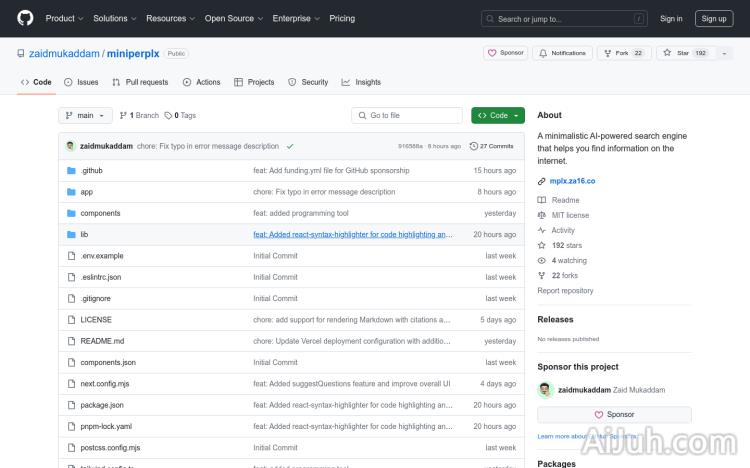The height and width of the screenshot is (468, 750).
Task: Click the LICENSE file icon
Action: (x=71, y=320)
